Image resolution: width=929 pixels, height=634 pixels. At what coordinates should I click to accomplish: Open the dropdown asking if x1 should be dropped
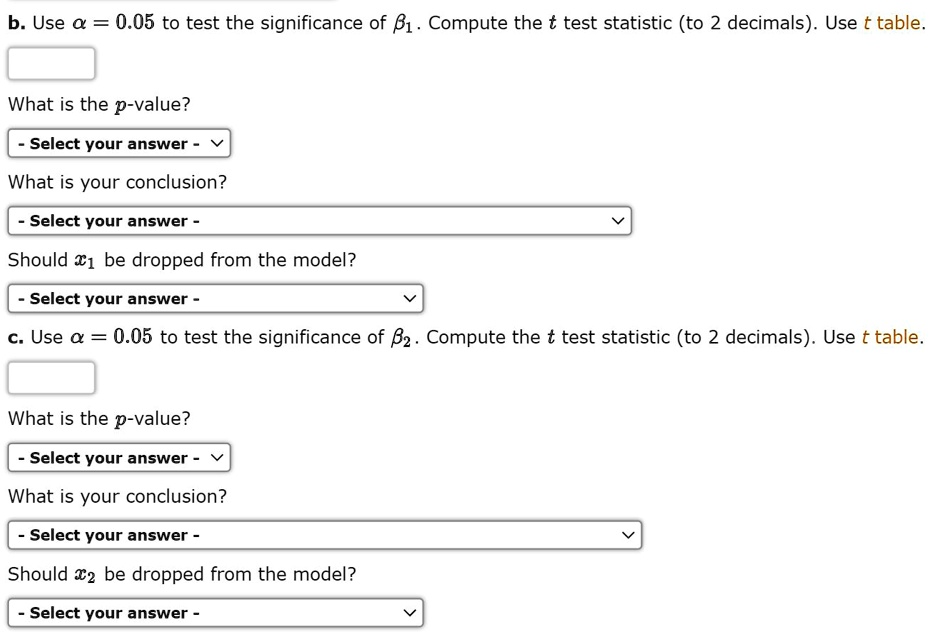click(214, 297)
